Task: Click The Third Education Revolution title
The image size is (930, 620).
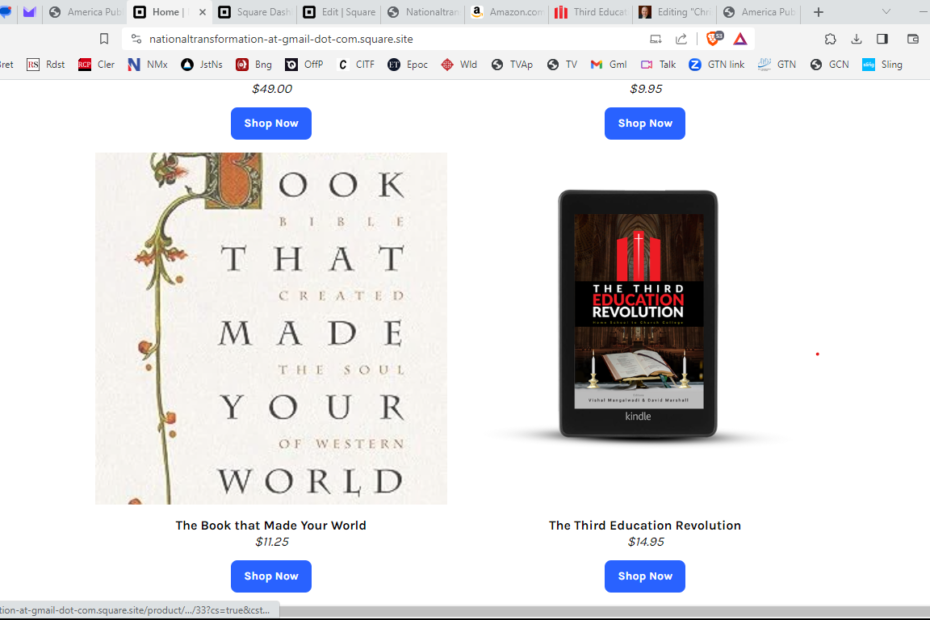Action: pos(645,526)
